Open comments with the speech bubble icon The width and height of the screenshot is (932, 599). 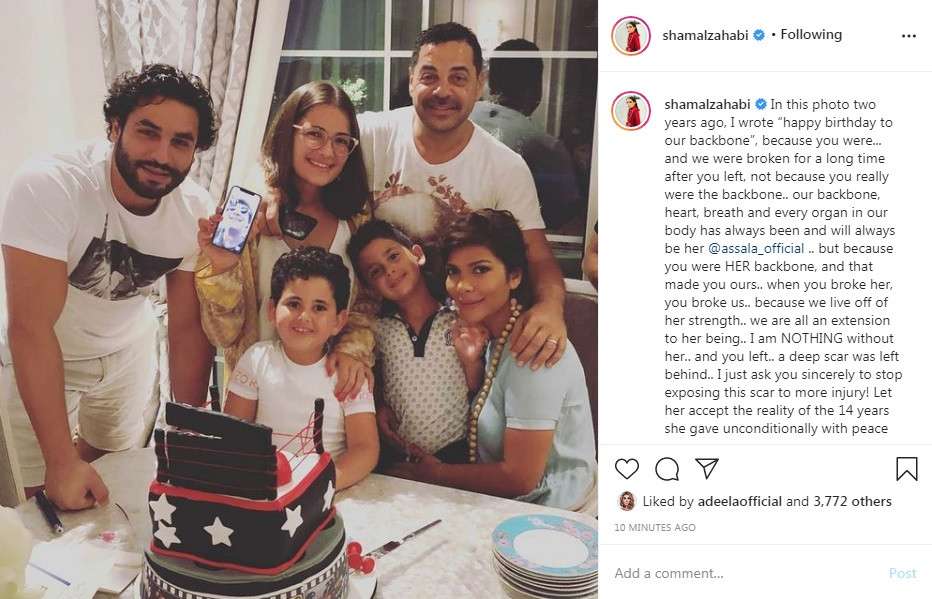coord(667,469)
